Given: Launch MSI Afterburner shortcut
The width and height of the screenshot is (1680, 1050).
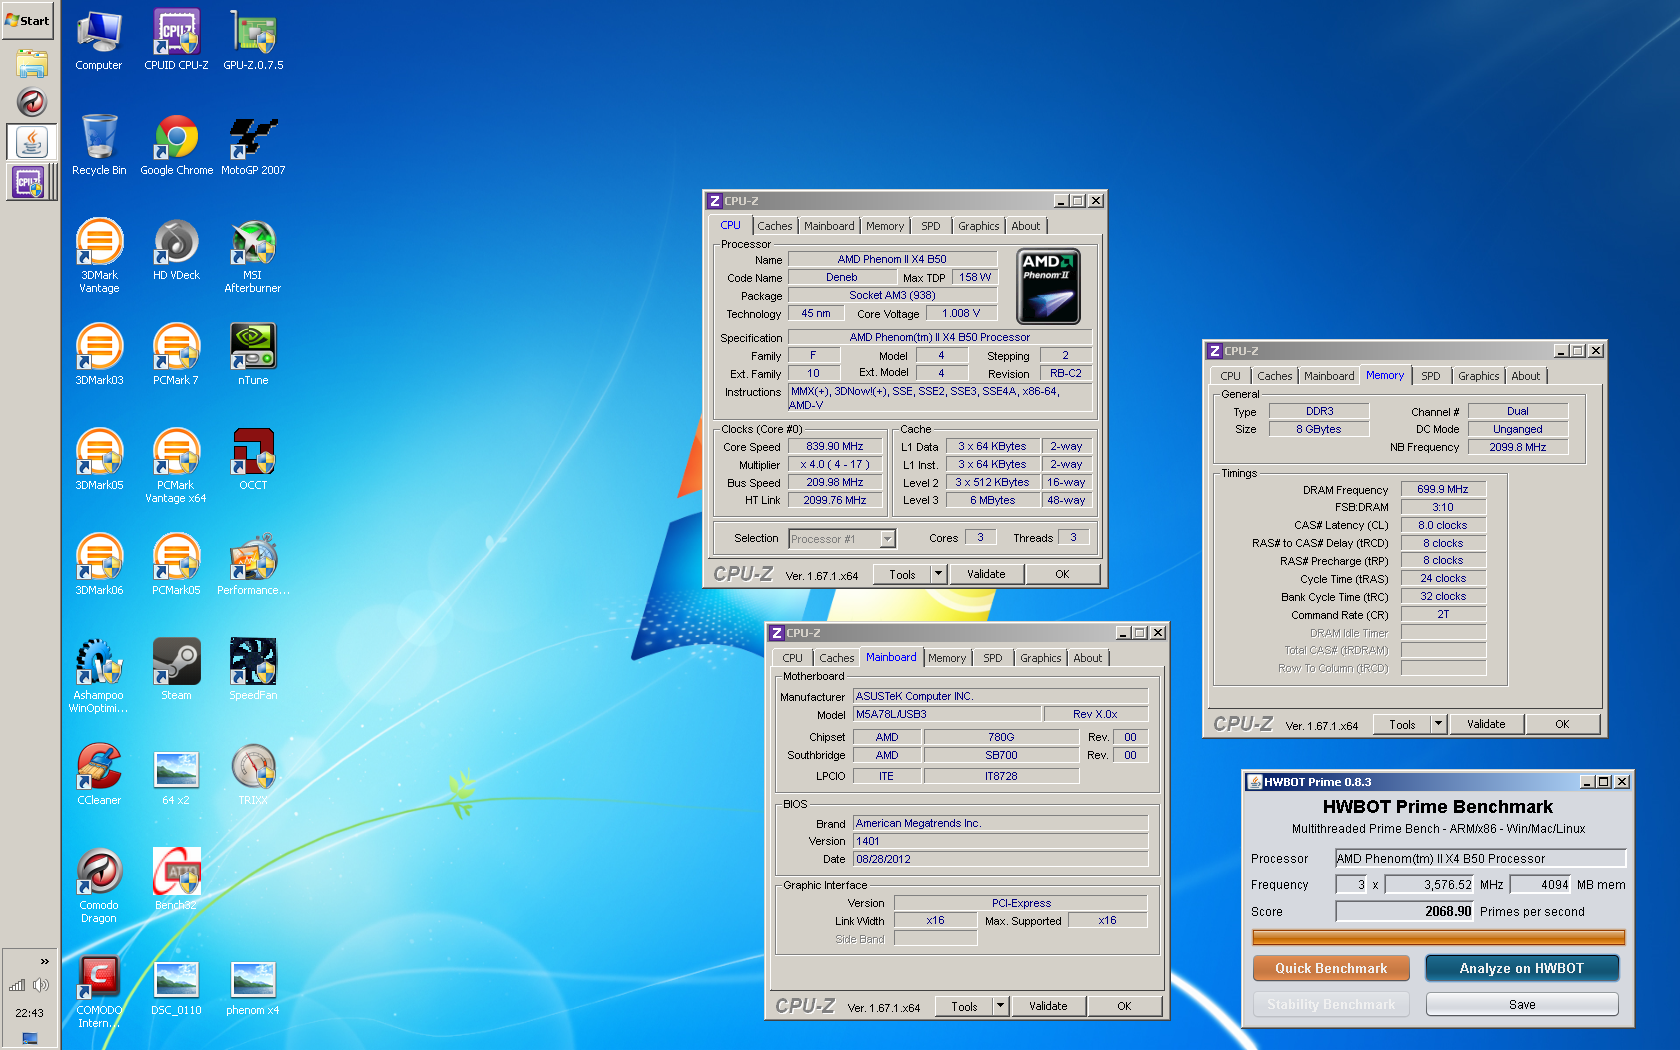Looking at the screenshot, I should point(253,256).
